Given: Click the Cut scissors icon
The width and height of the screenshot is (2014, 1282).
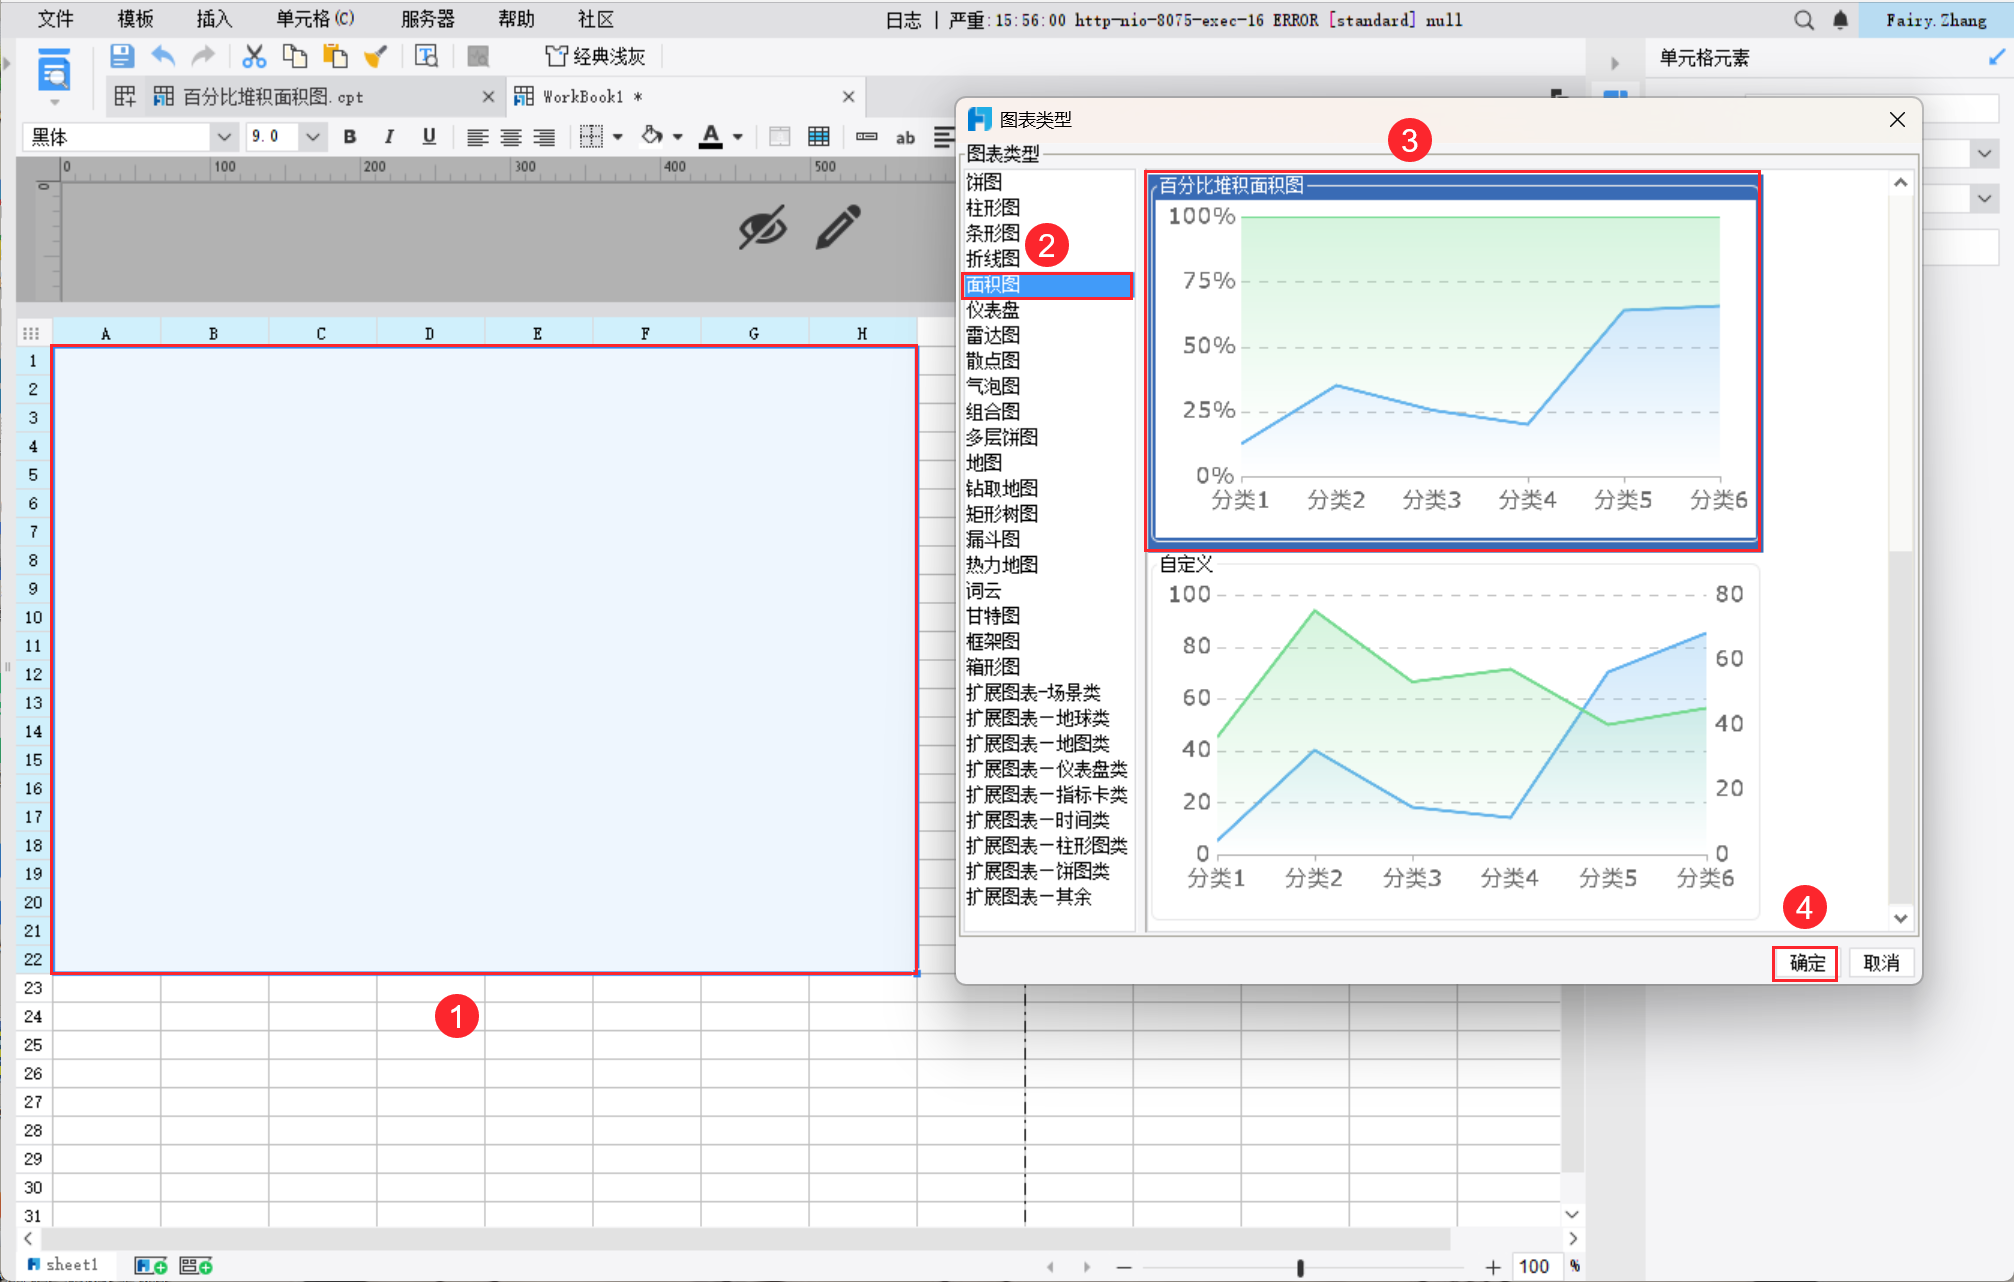Looking at the screenshot, I should pos(254,57).
